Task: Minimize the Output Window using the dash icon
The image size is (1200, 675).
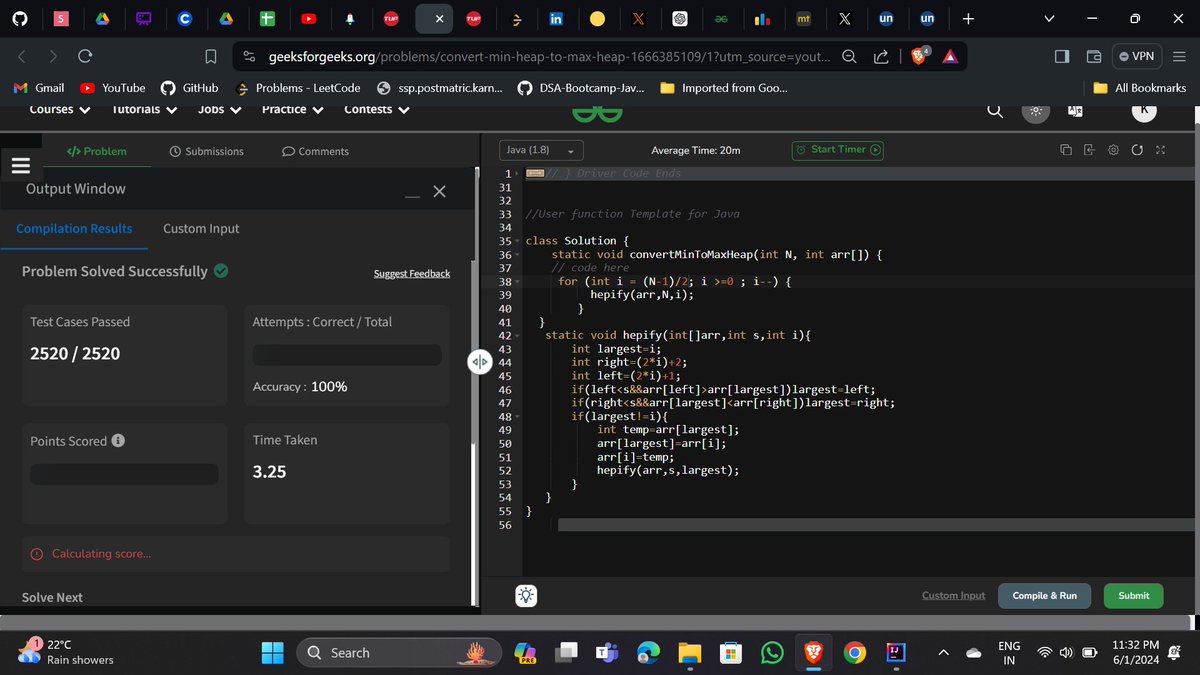Action: [412, 196]
